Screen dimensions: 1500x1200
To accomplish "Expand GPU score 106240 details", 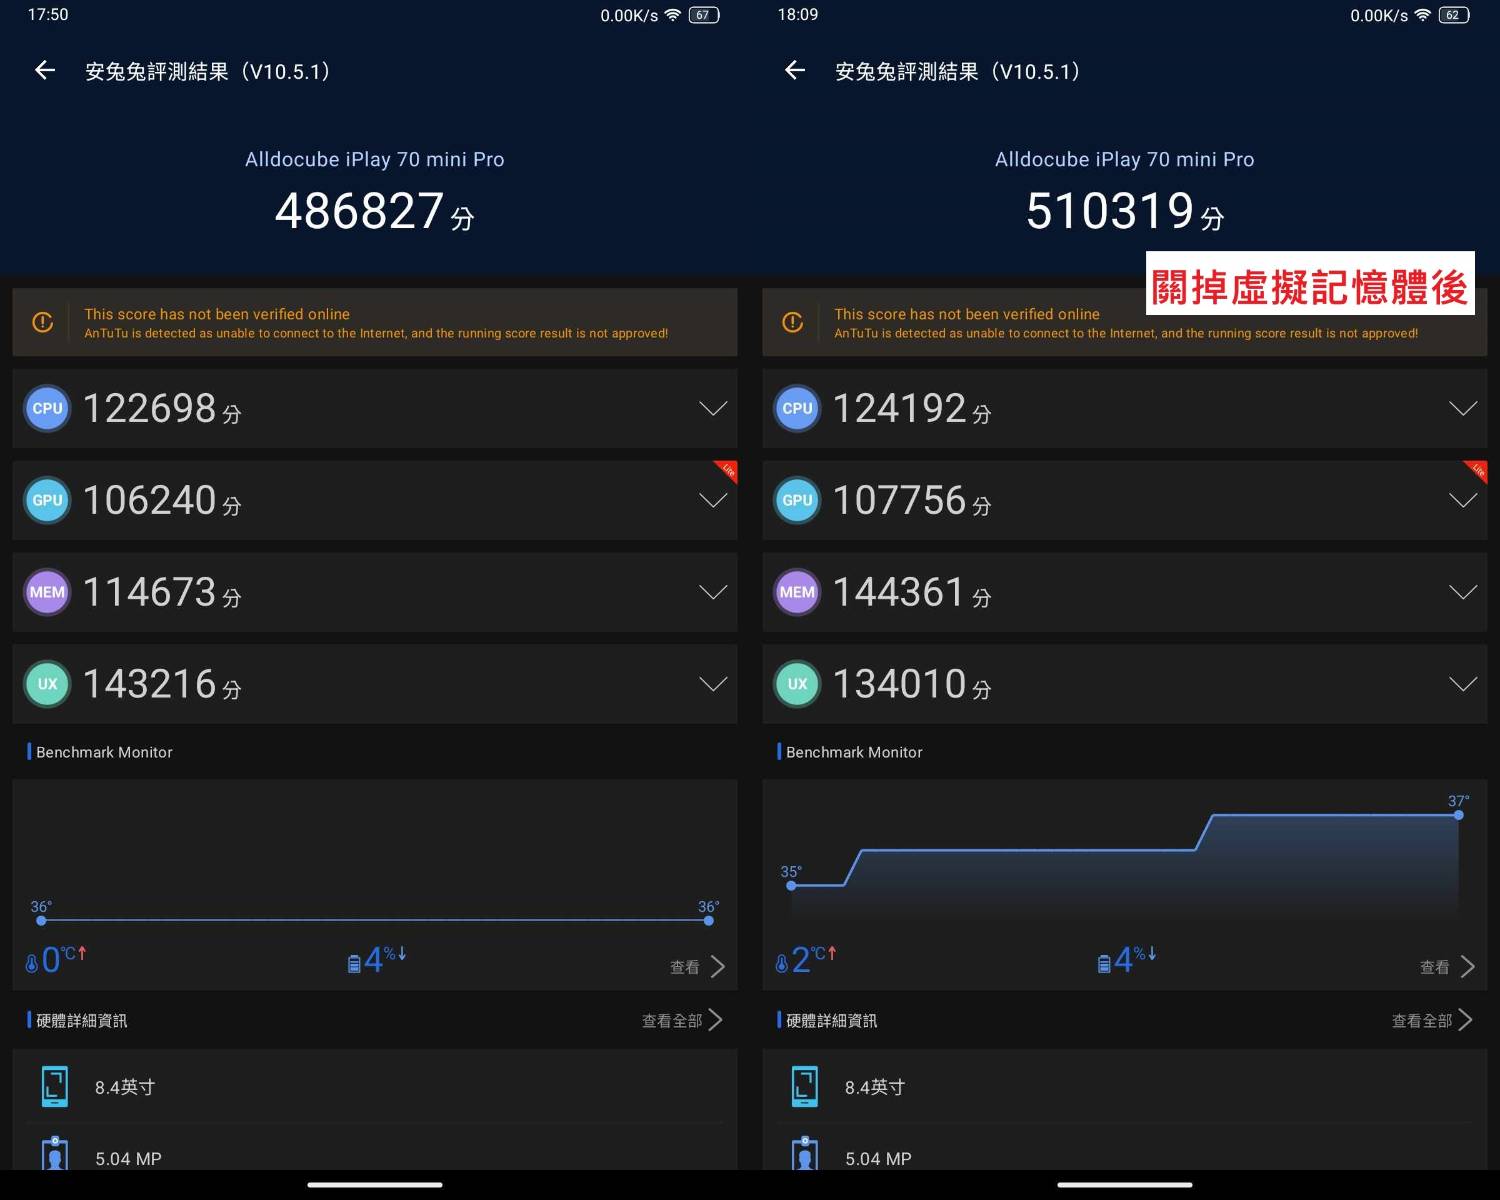I will tap(713, 500).
